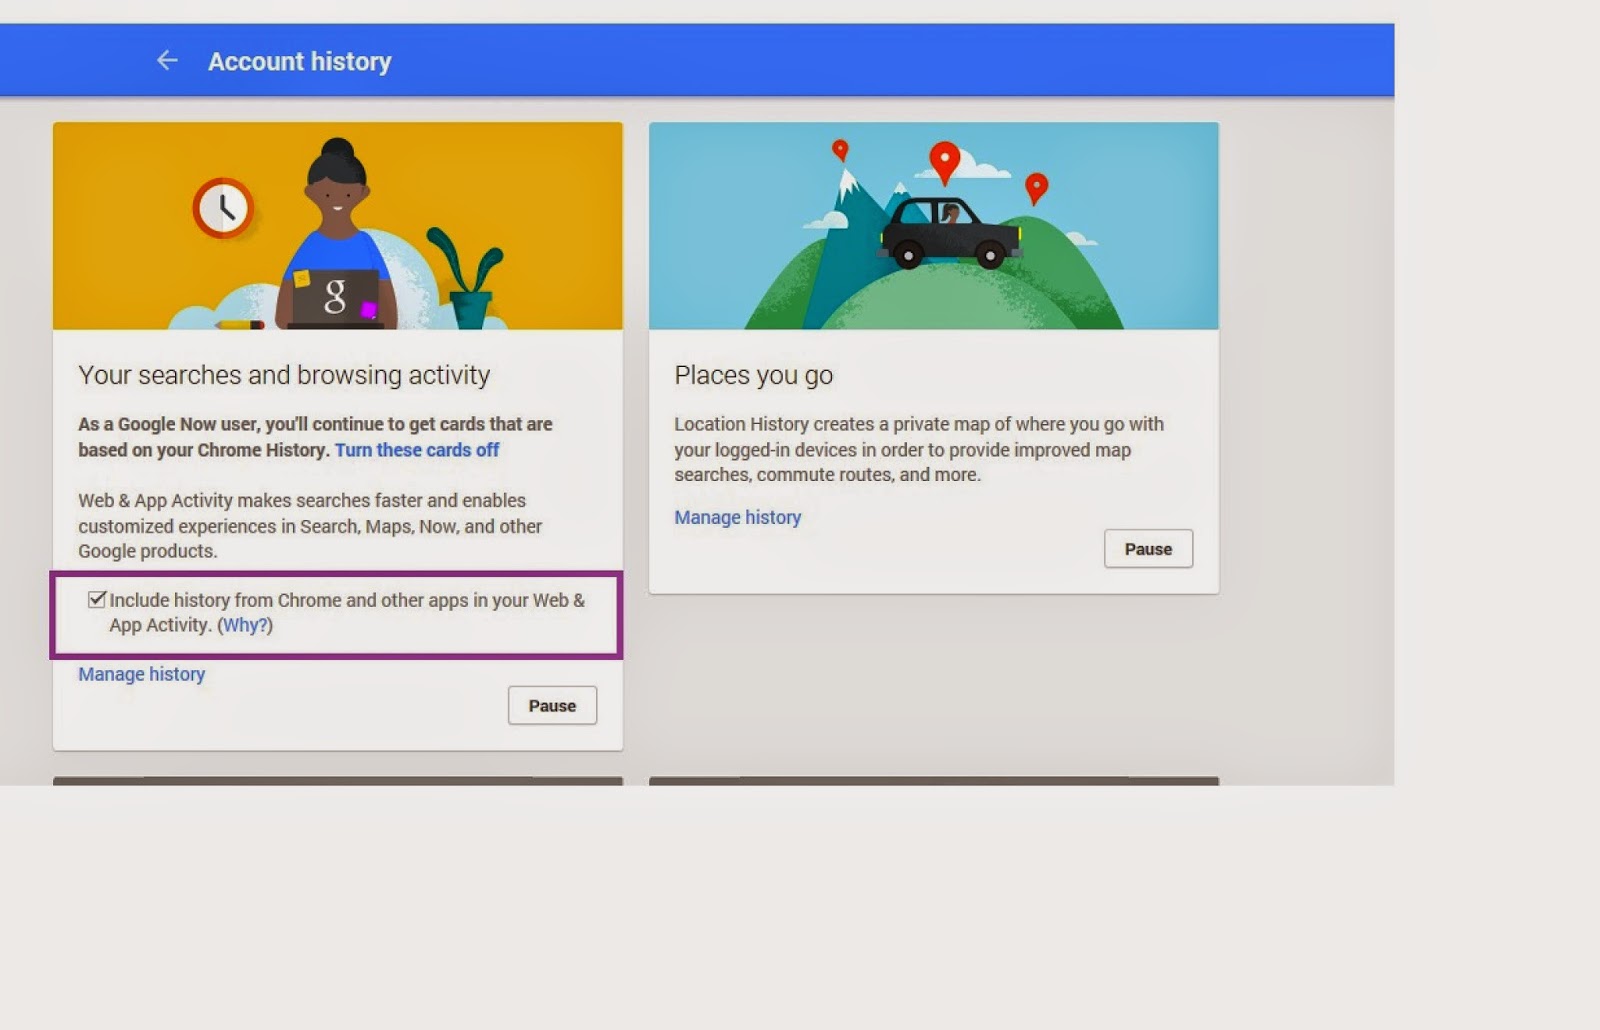
Task: Click the small red pin on the left mountain
Action: coord(840,150)
